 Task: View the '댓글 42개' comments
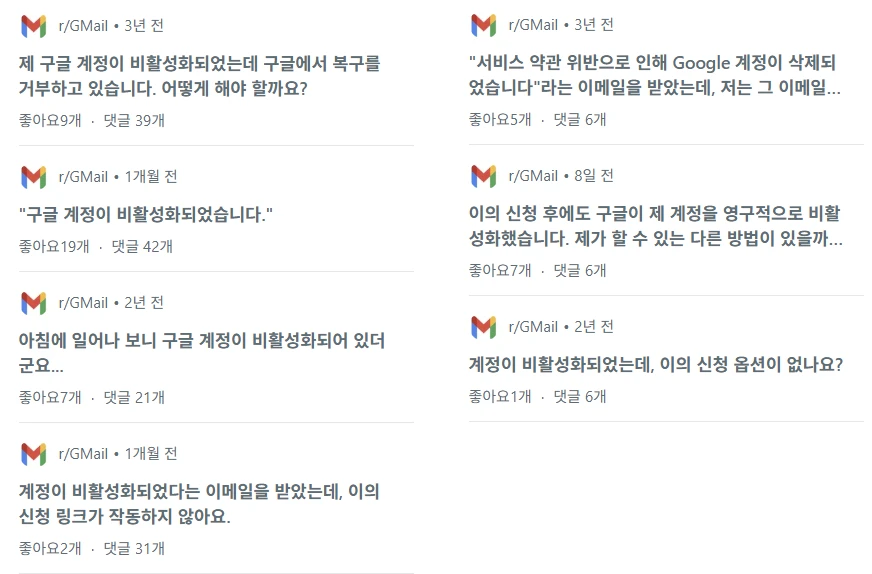pos(142,246)
